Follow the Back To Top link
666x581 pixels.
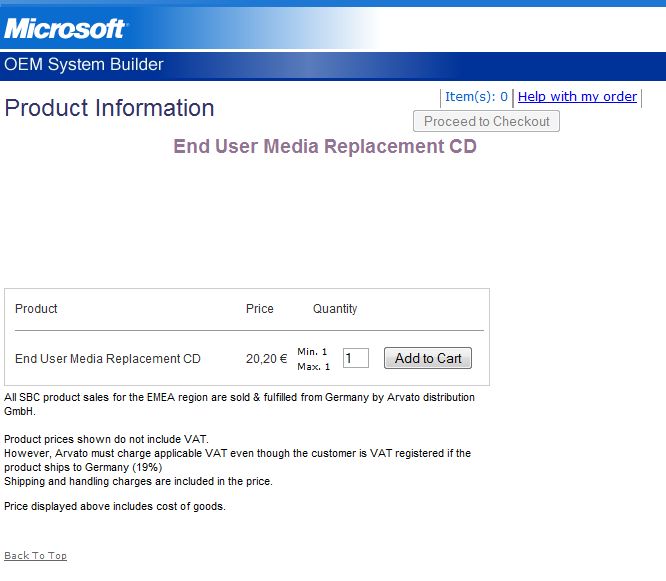tap(36, 556)
